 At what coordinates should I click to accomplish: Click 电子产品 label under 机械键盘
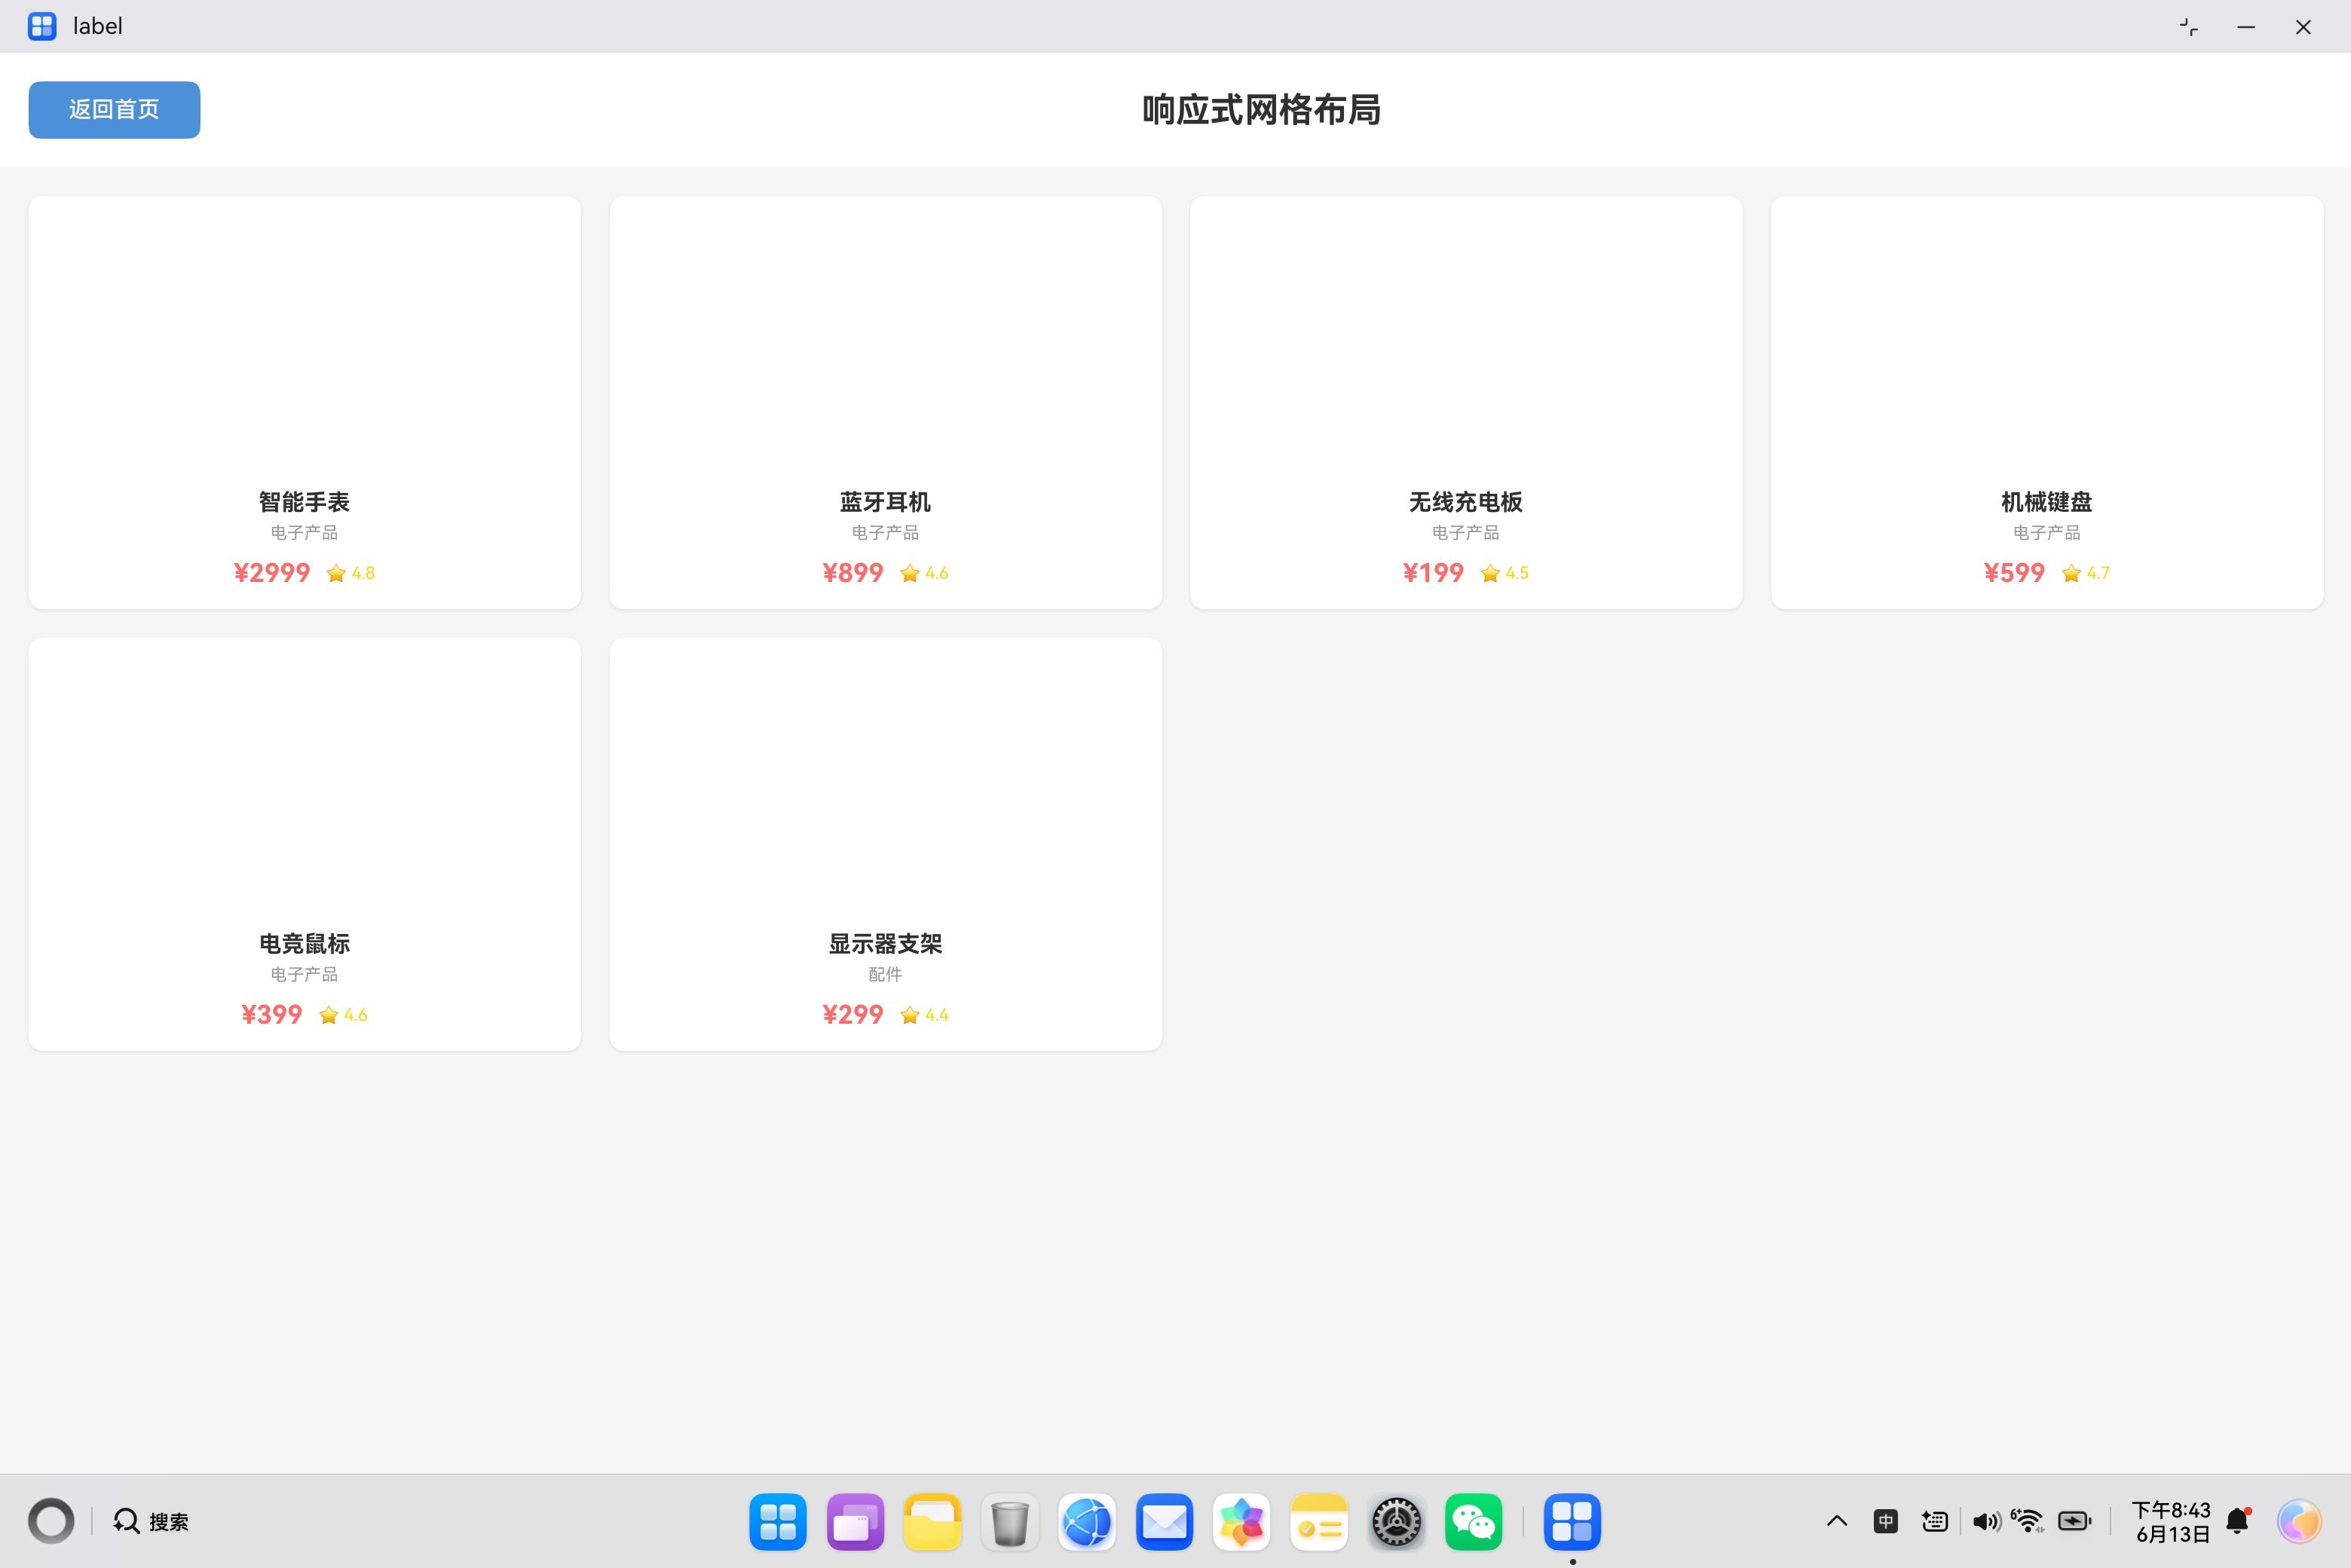tap(2047, 533)
